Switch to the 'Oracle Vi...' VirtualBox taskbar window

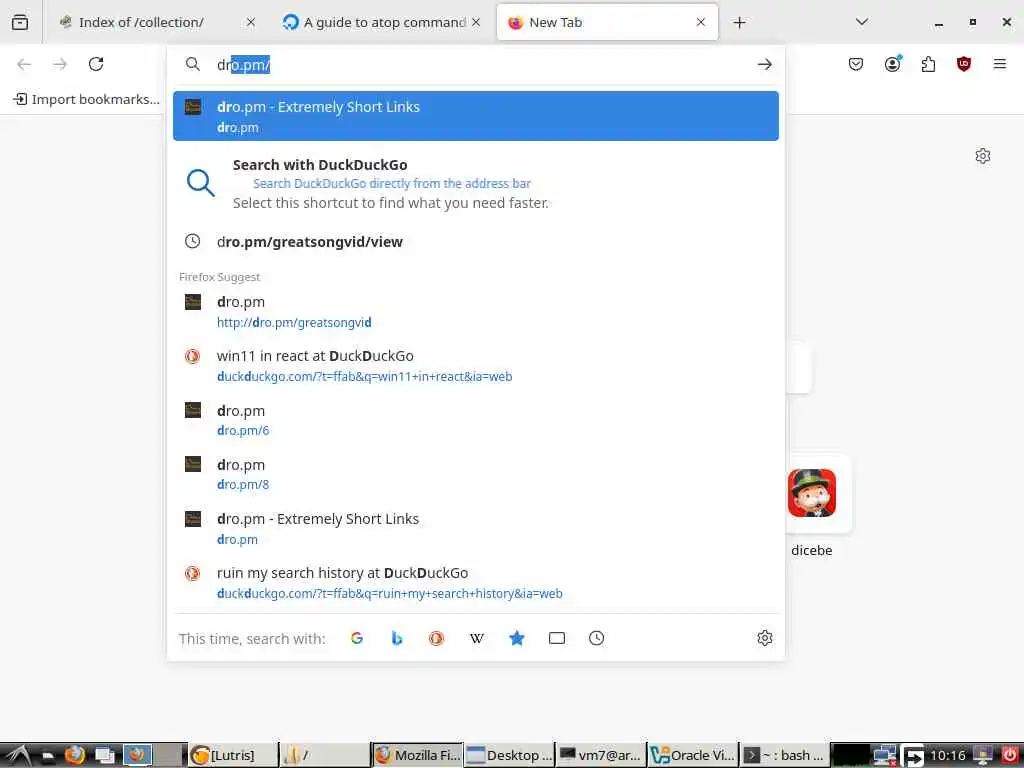point(693,755)
